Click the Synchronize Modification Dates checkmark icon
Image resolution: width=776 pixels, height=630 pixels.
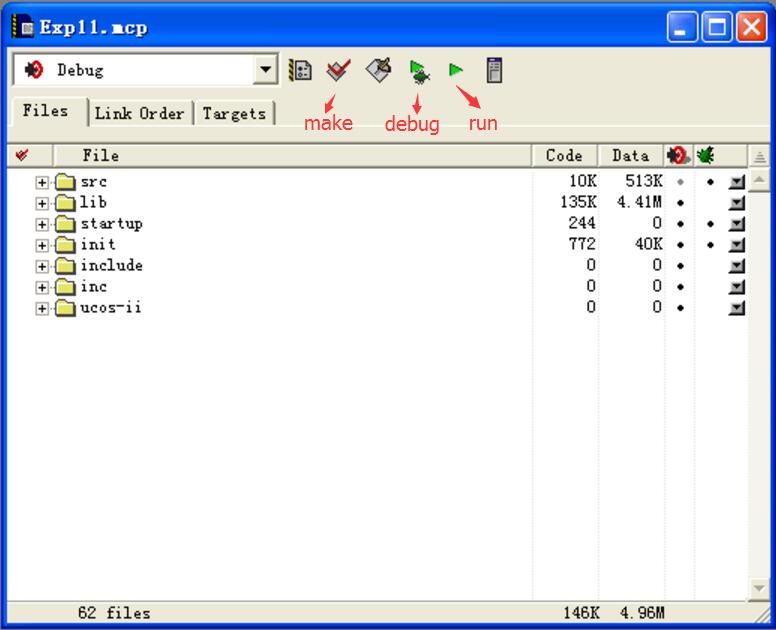[x=339, y=70]
